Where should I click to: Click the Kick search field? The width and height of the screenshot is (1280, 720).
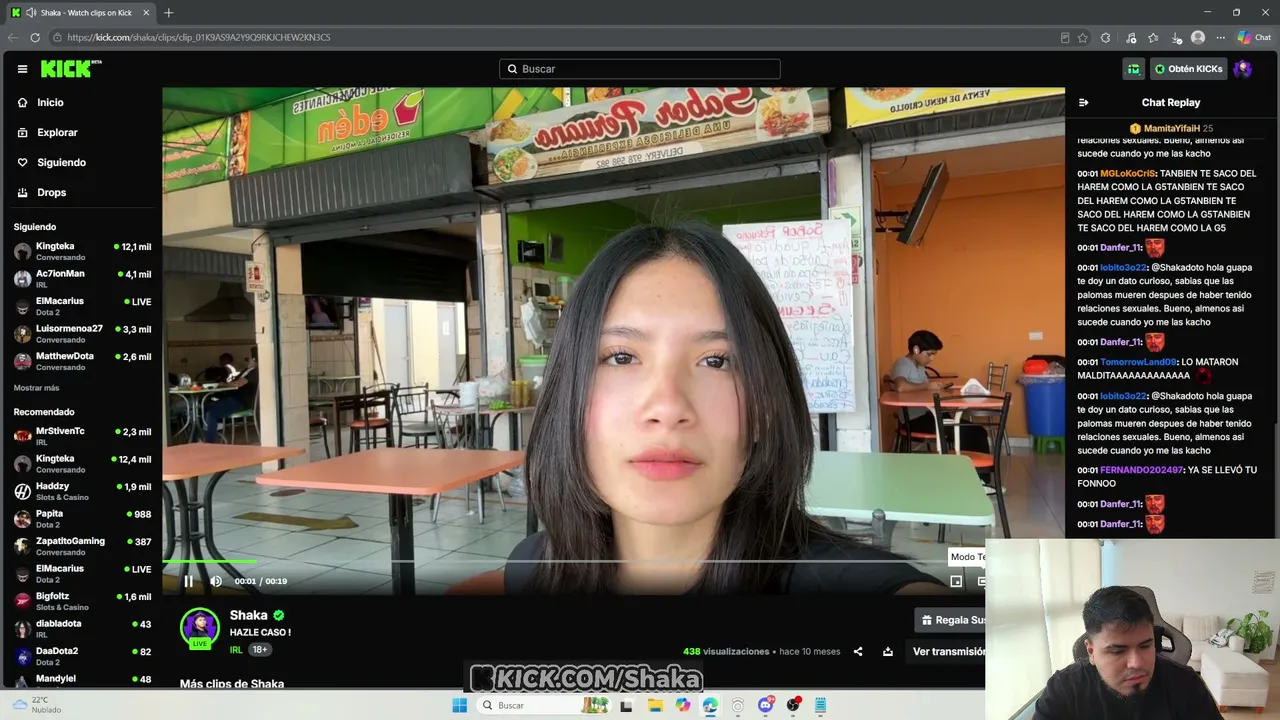[x=640, y=69]
